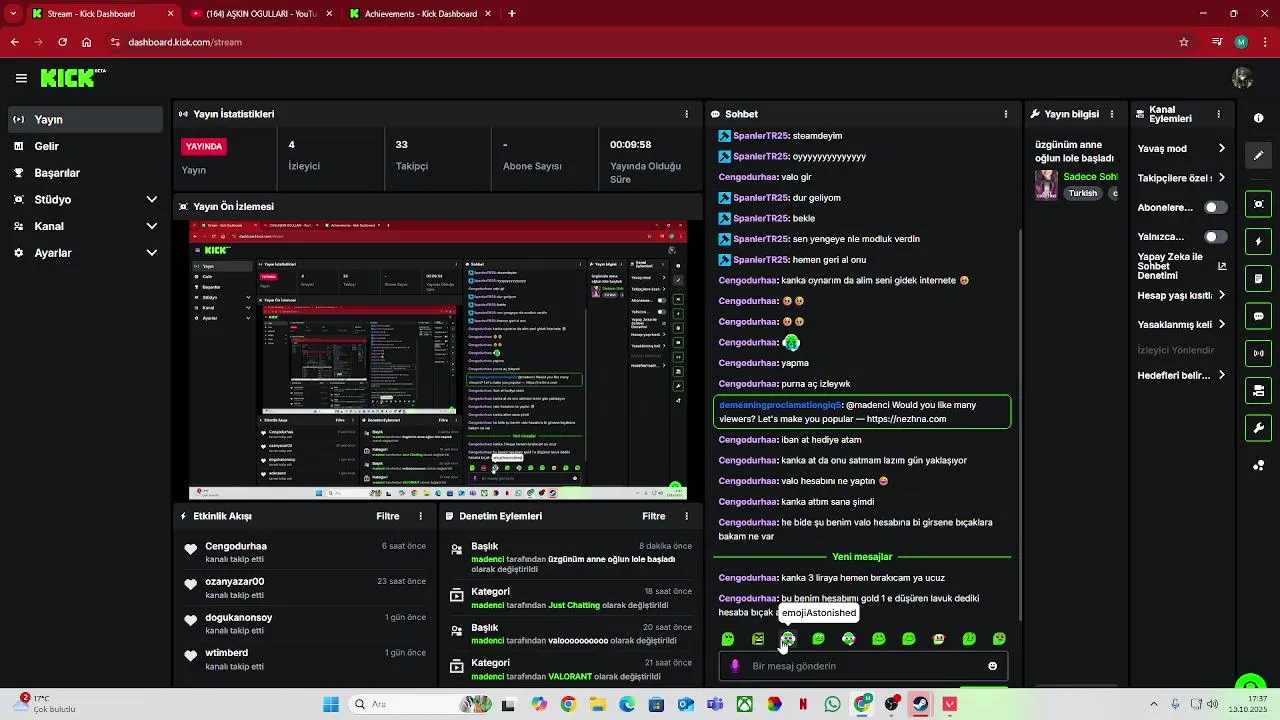1280x720 pixels.
Task: Switch to Stream - Kick Dashboard tab
Action: [x=102, y=14]
